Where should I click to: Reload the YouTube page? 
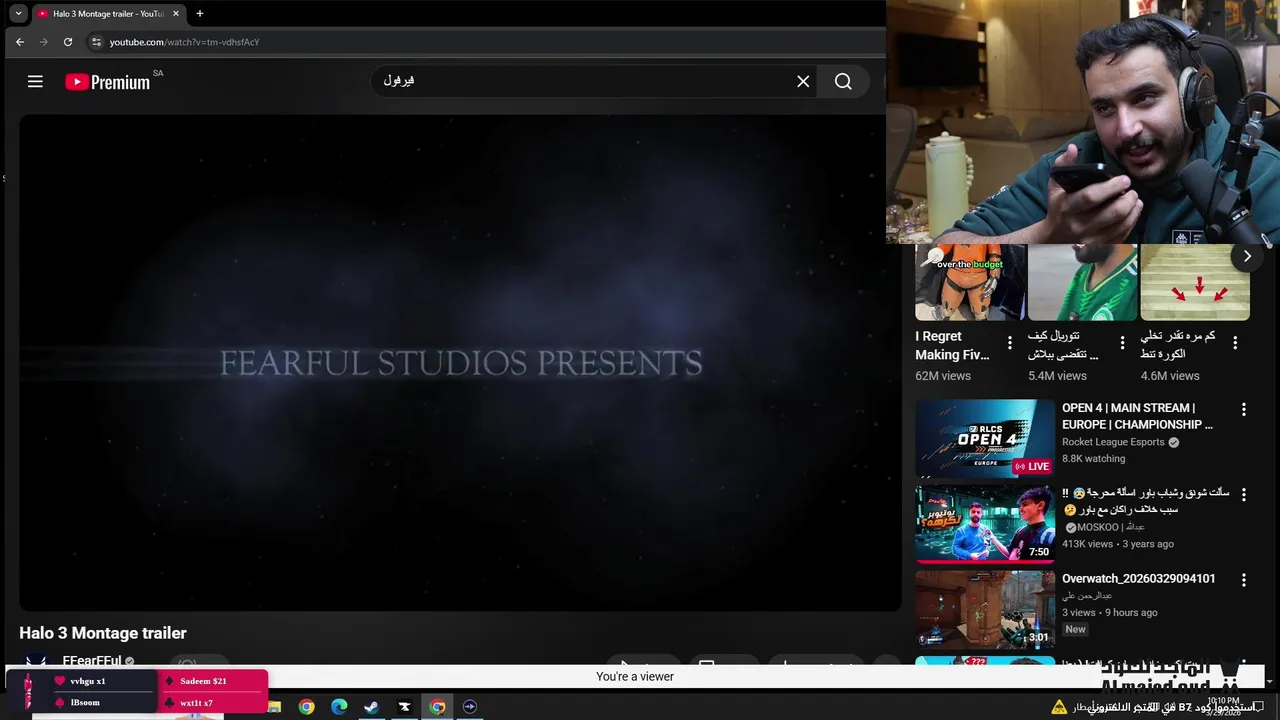coord(68,42)
